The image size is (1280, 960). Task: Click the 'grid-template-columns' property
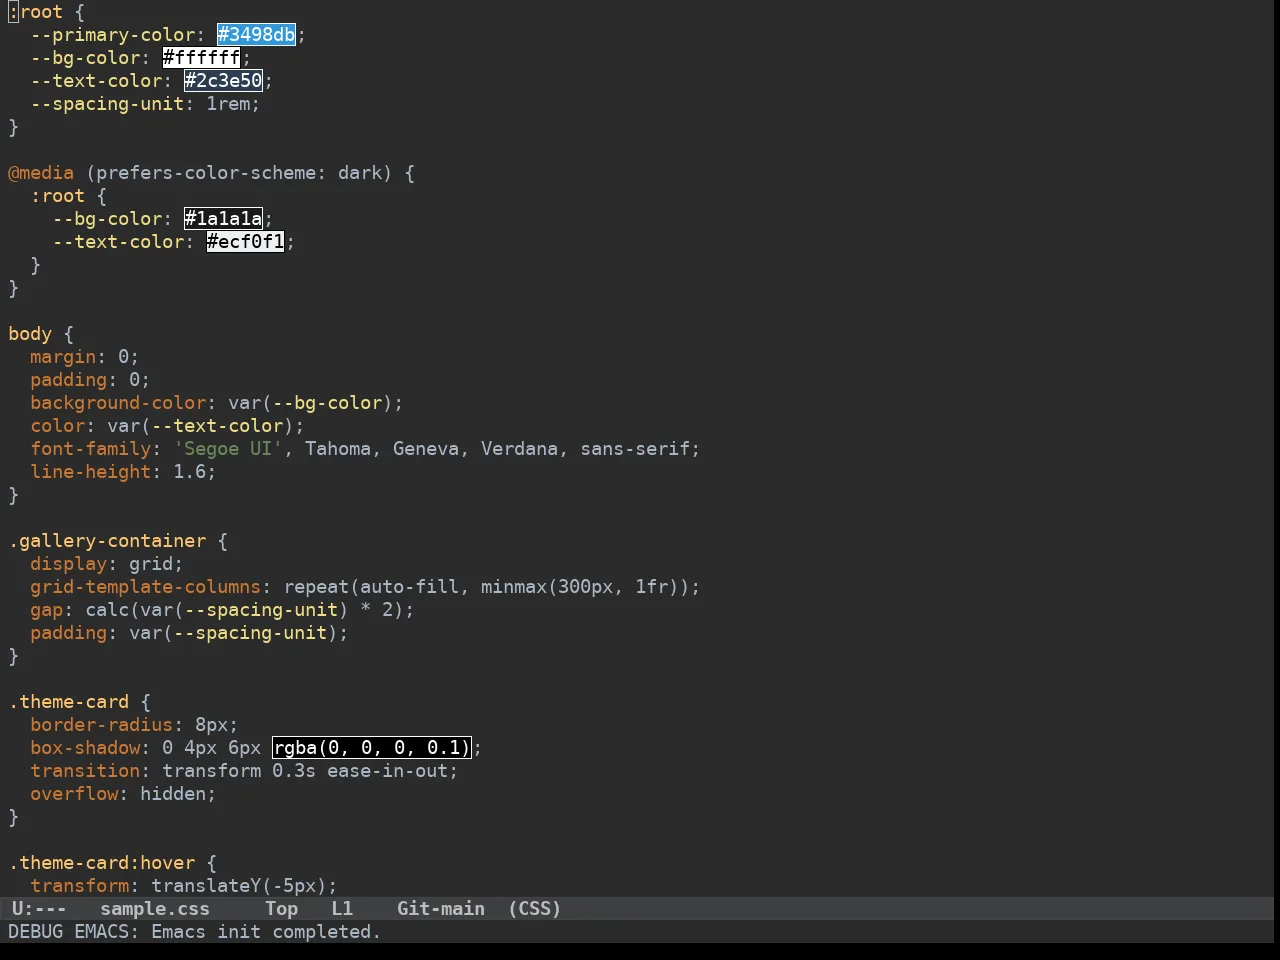pyautogui.click(x=146, y=587)
